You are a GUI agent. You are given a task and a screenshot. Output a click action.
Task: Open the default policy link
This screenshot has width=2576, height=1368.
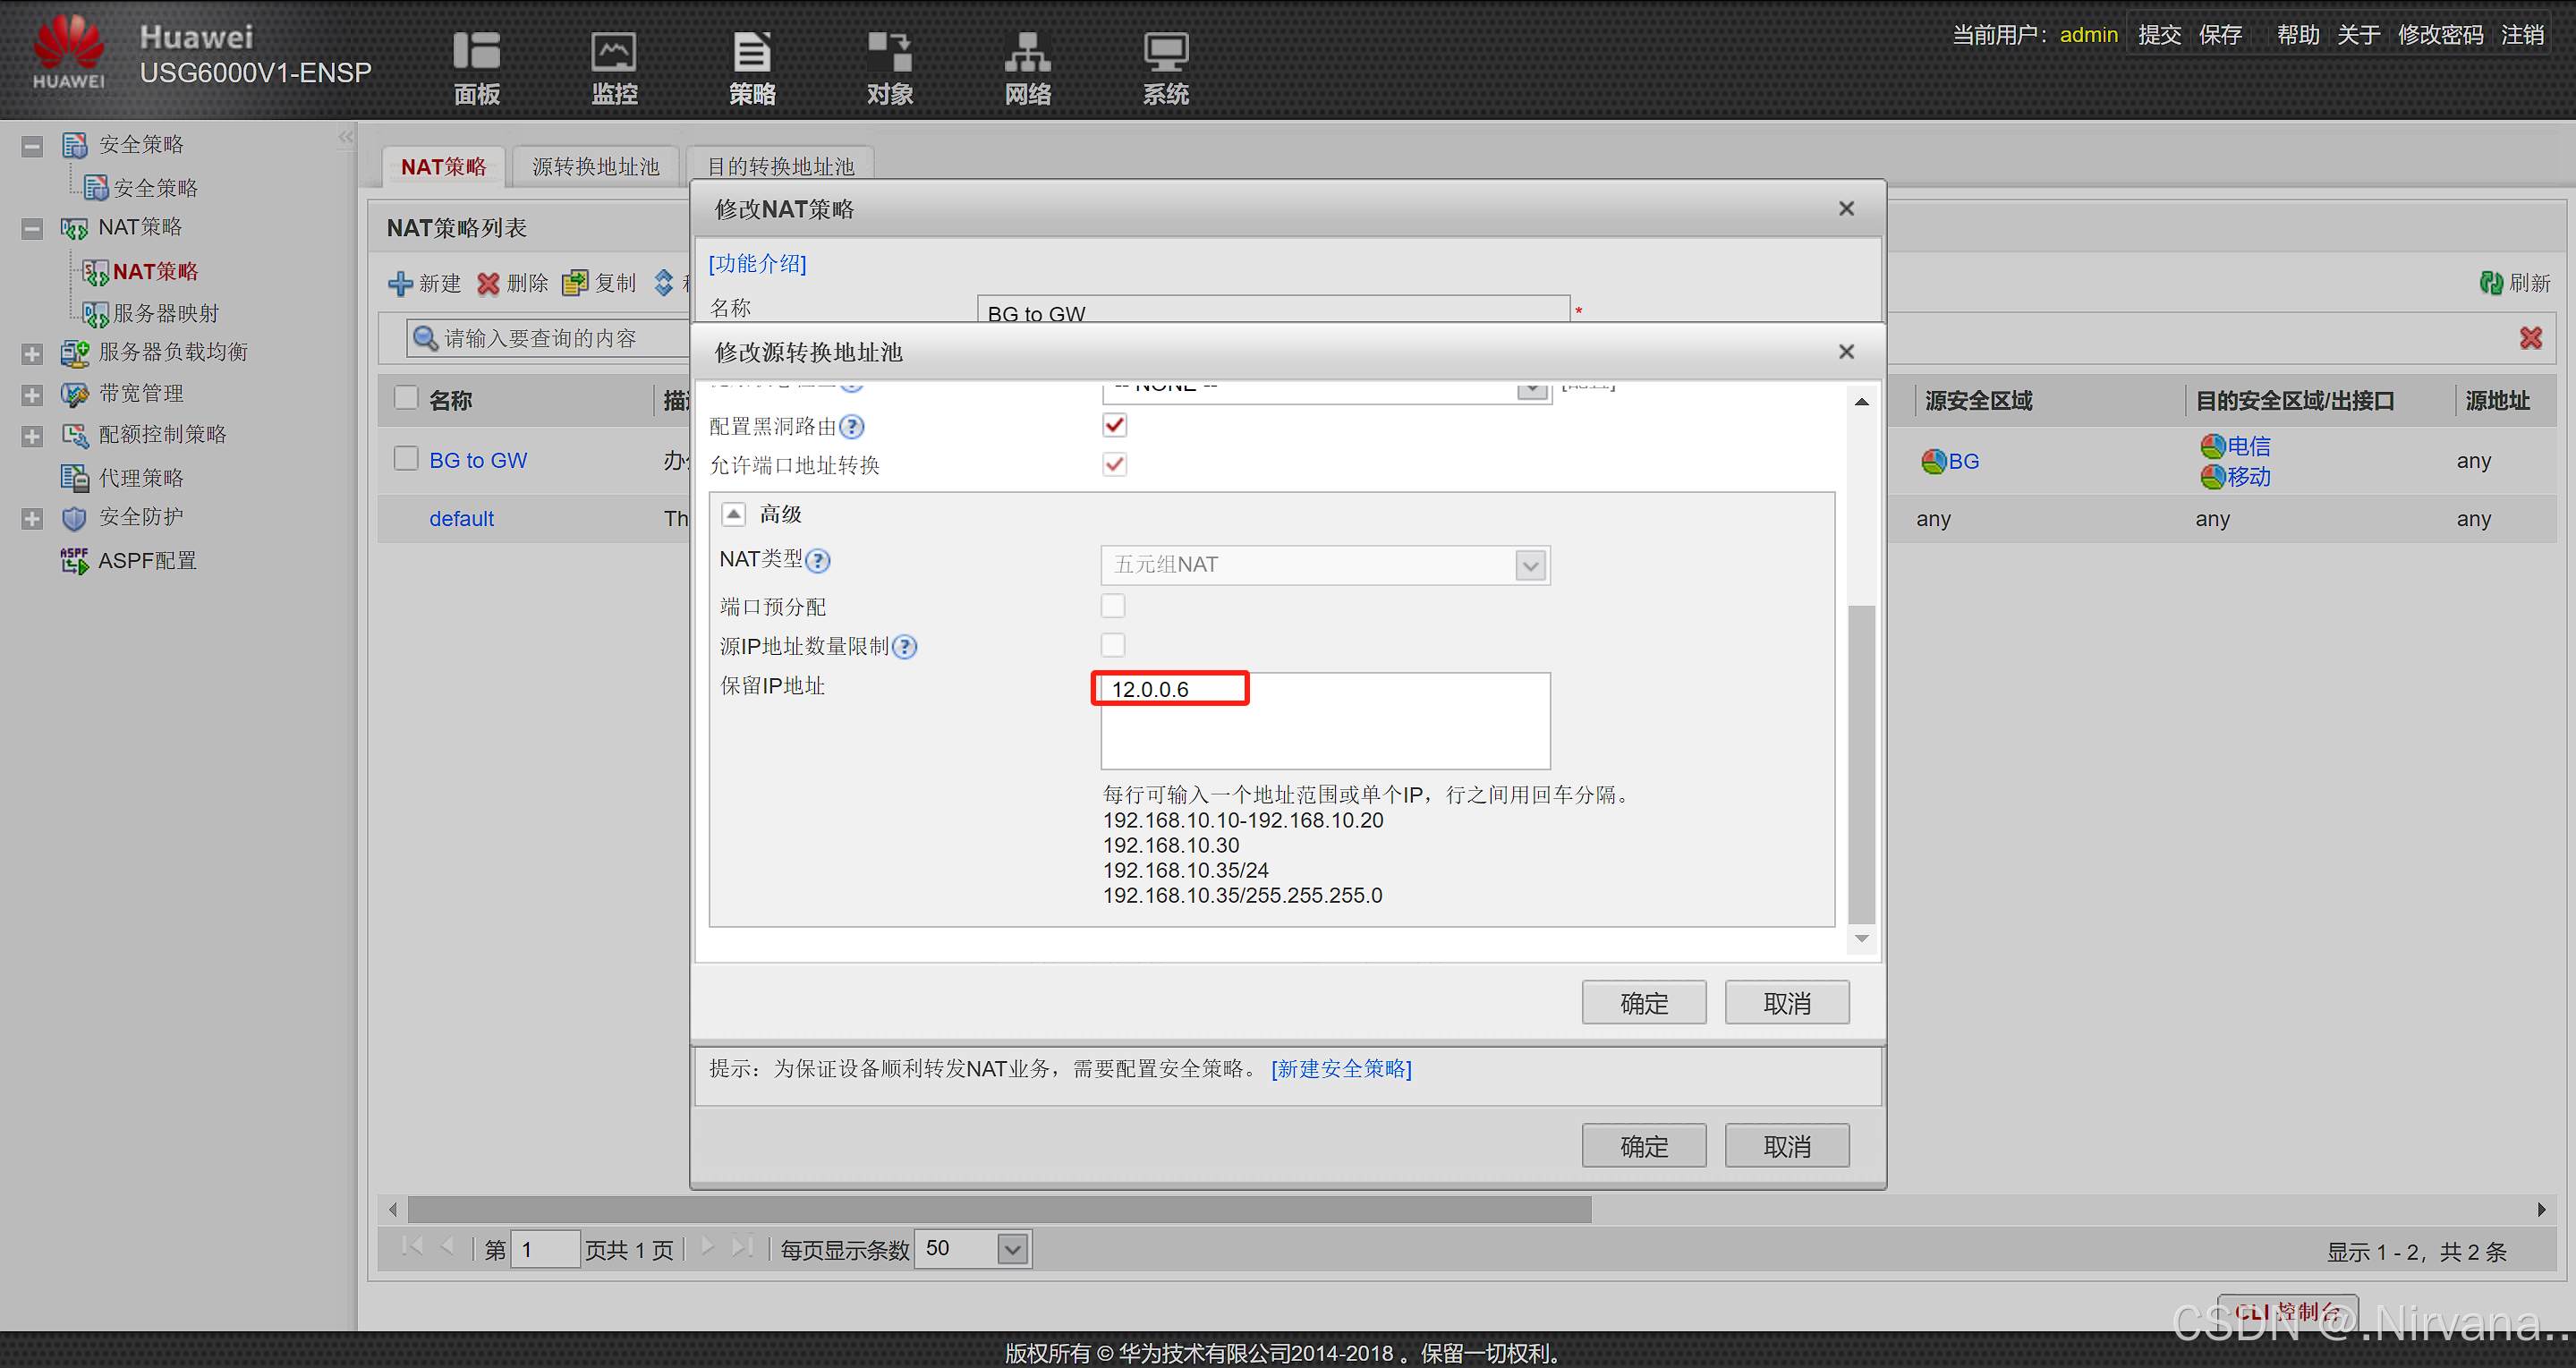tap(461, 519)
